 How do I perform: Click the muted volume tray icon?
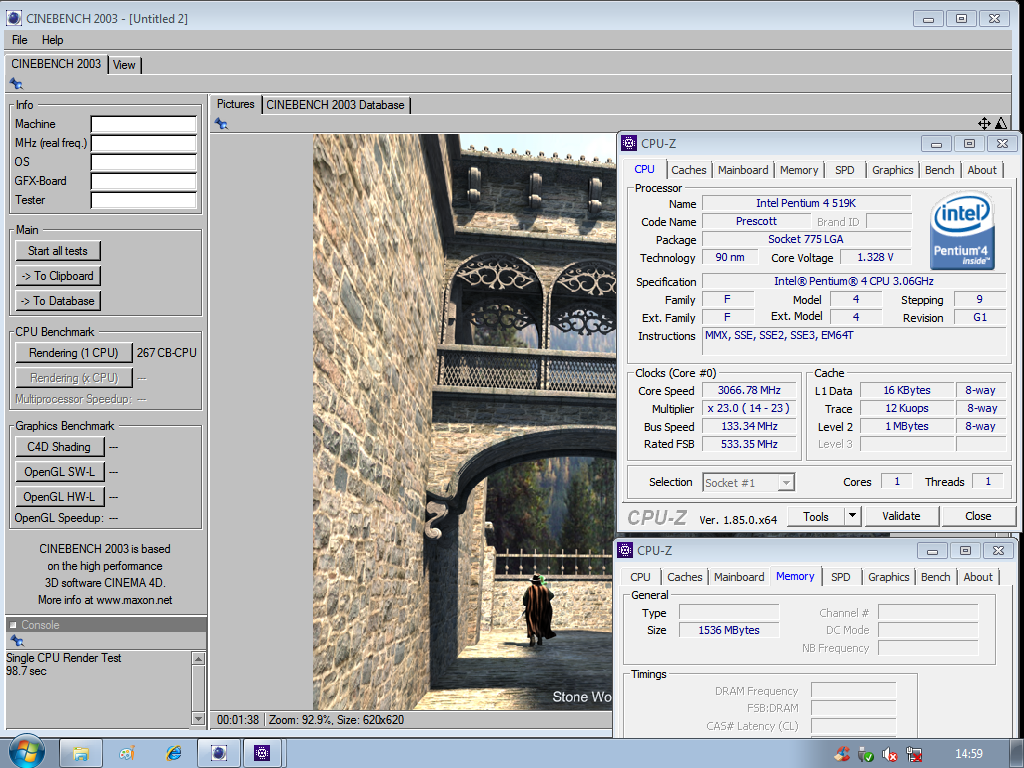[889, 754]
